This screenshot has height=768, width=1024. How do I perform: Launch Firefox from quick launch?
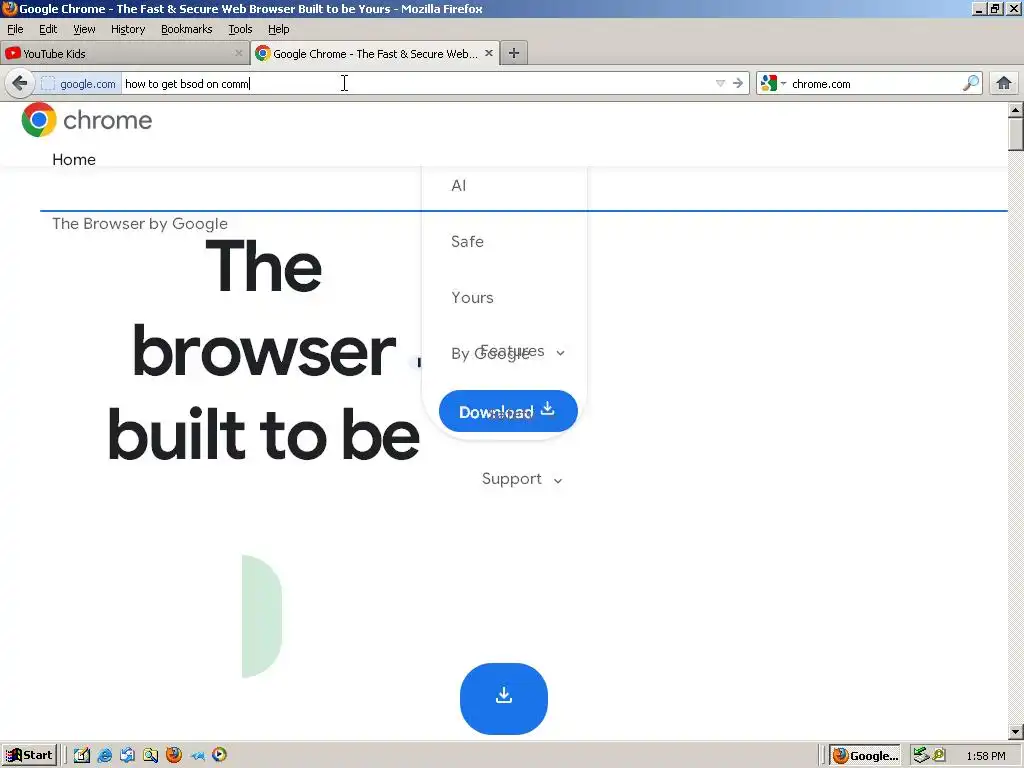(174, 755)
